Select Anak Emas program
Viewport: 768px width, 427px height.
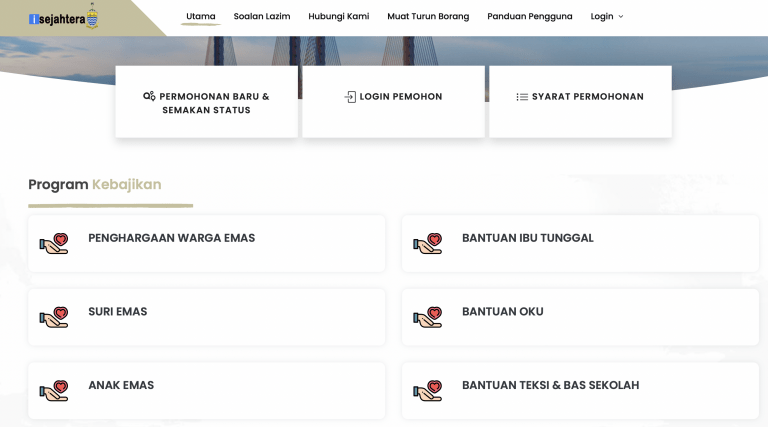pos(207,391)
